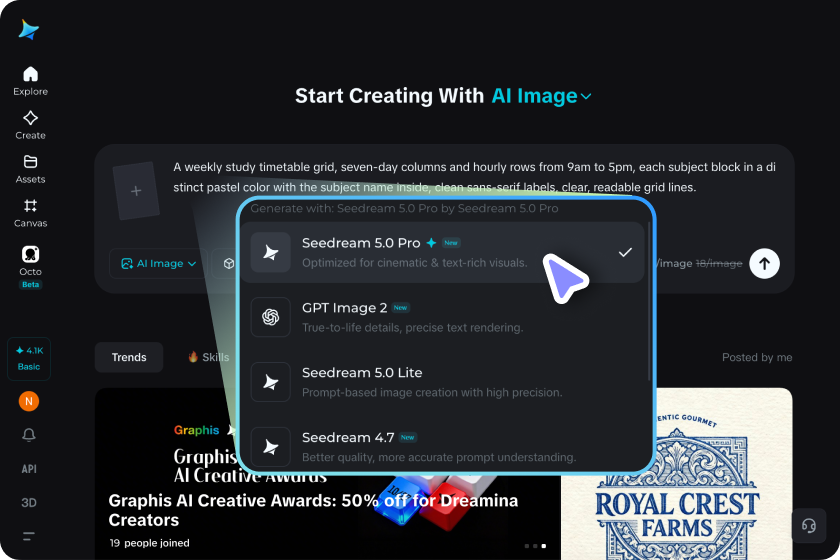
Task: Open the 3D section in sidebar
Action: click(x=29, y=503)
